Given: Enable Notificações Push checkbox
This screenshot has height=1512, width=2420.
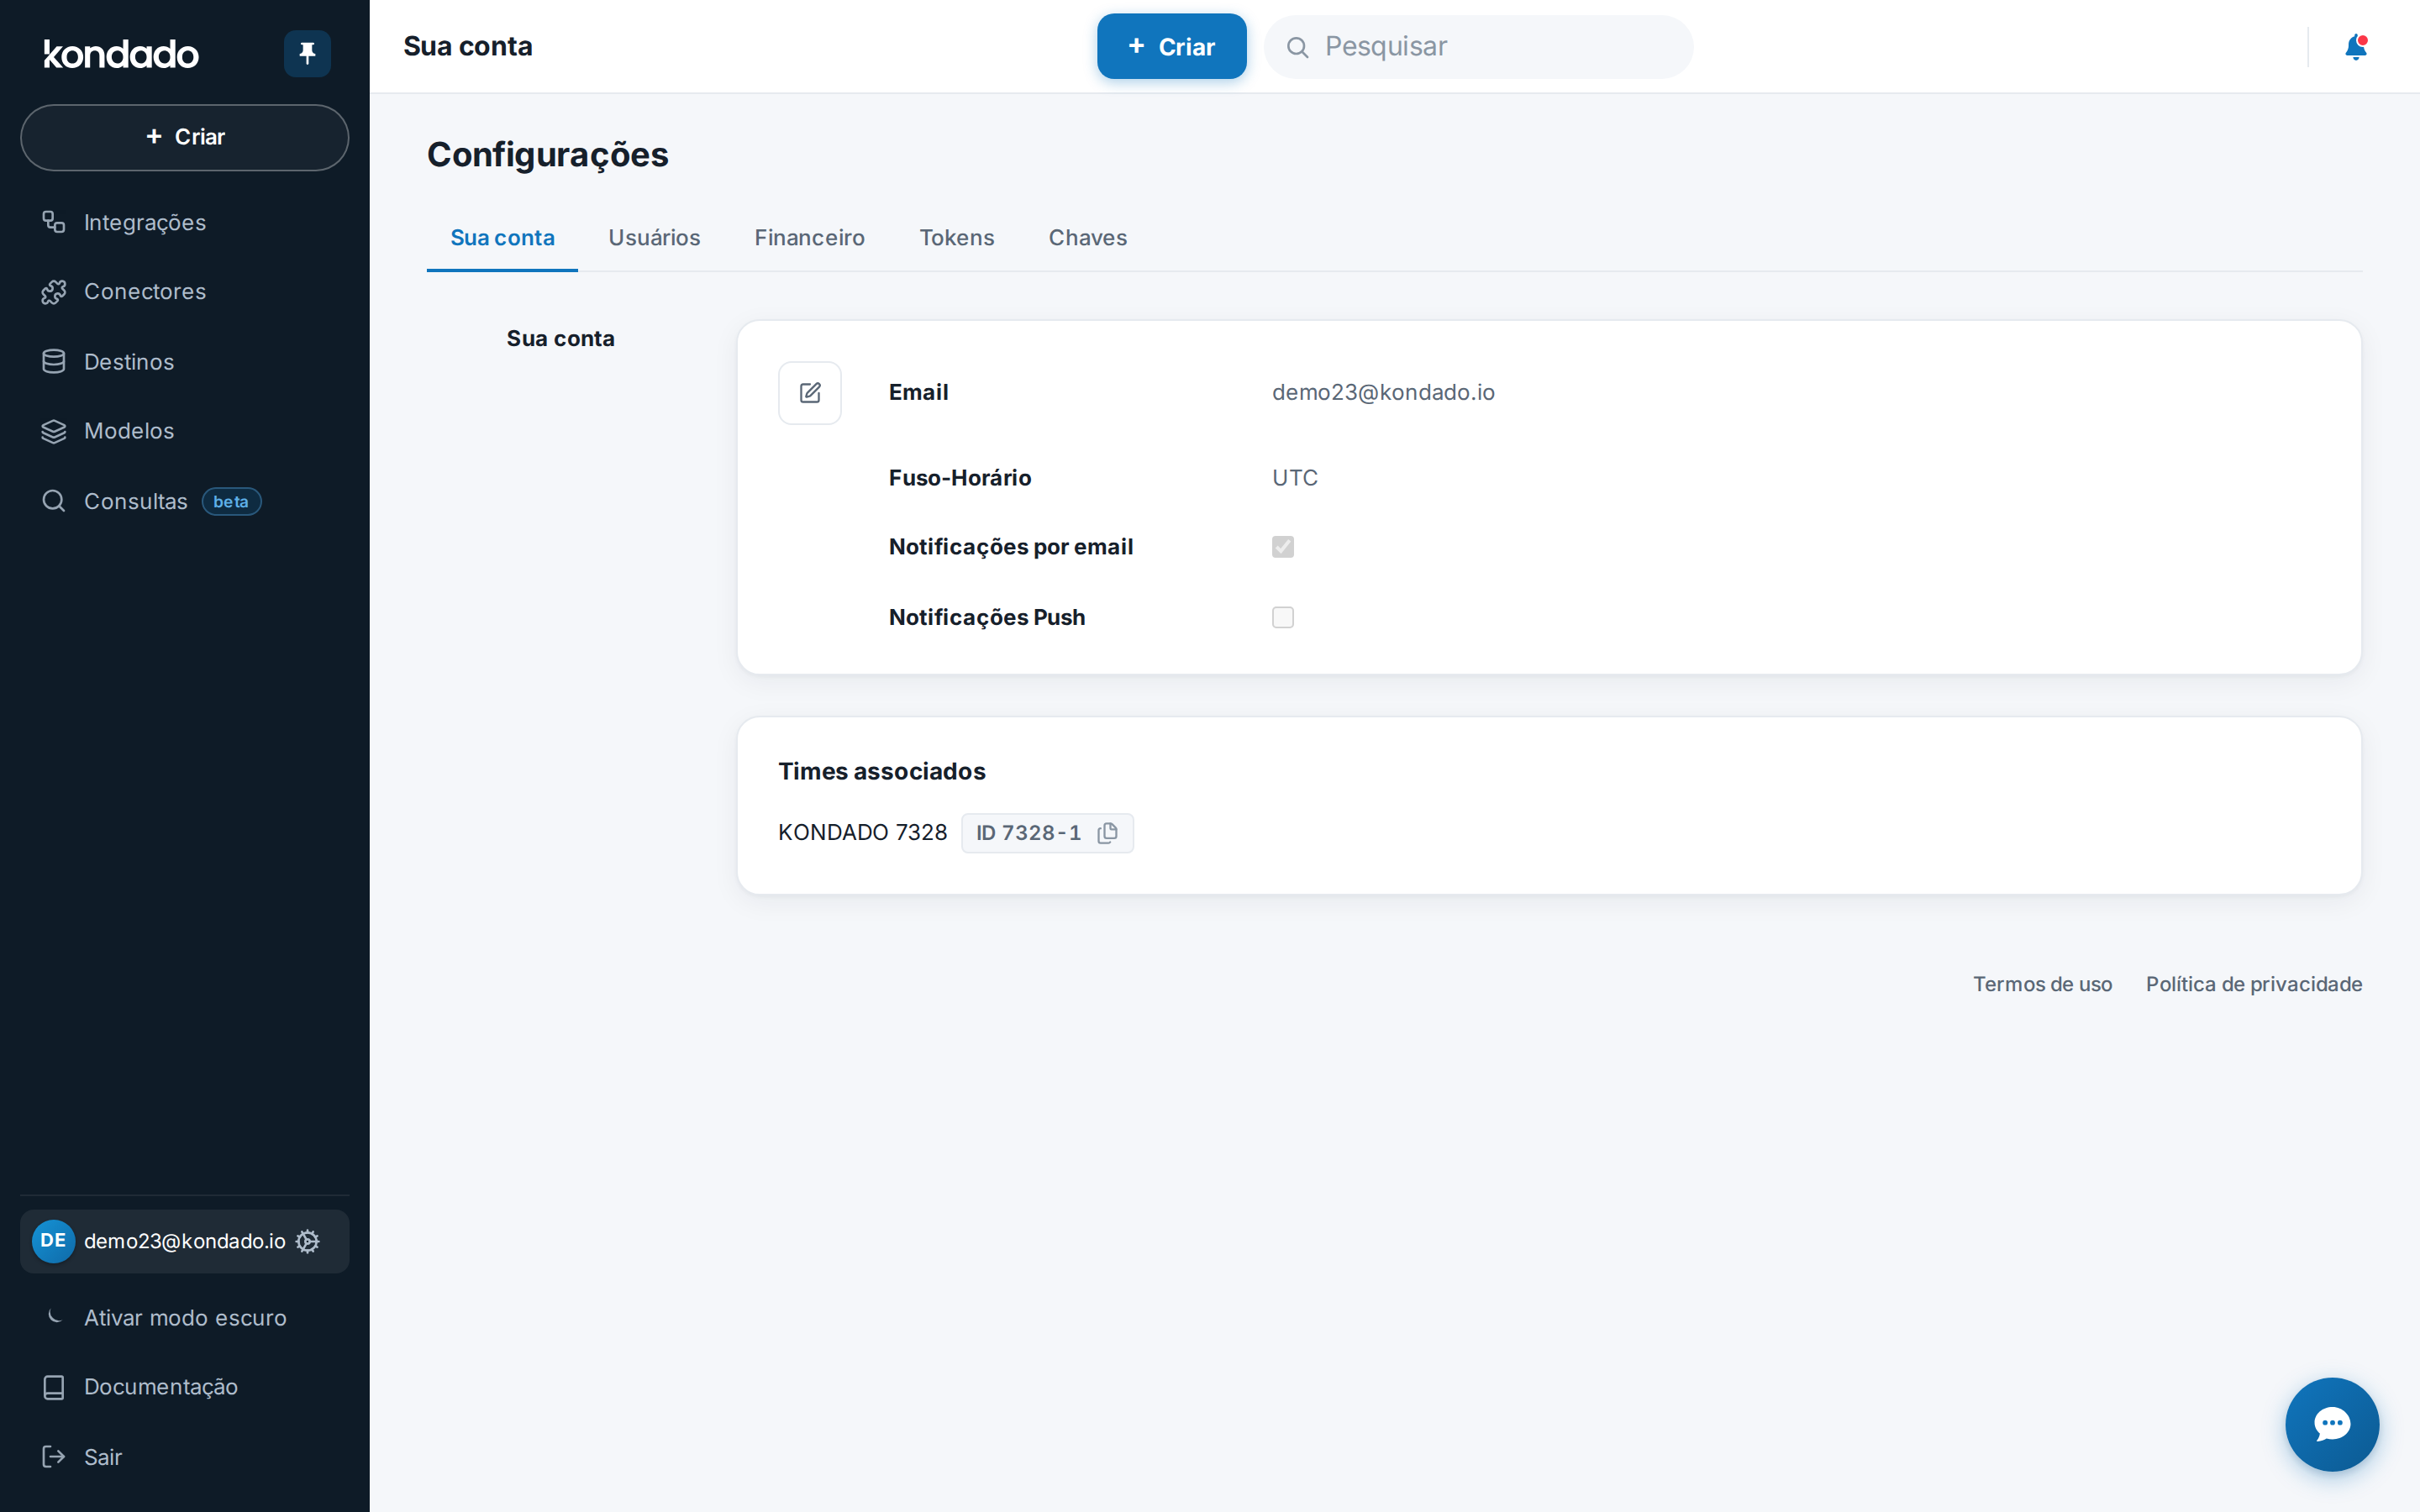Looking at the screenshot, I should [x=1283, y=617].
